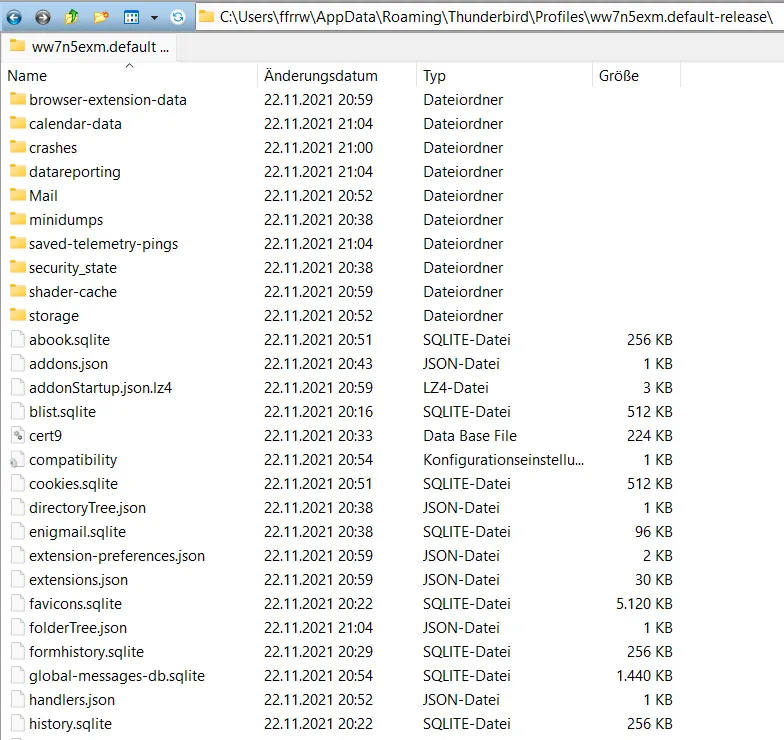Open view options dropdown arrow
The image size is (784, 740).
tap(154, 18)
